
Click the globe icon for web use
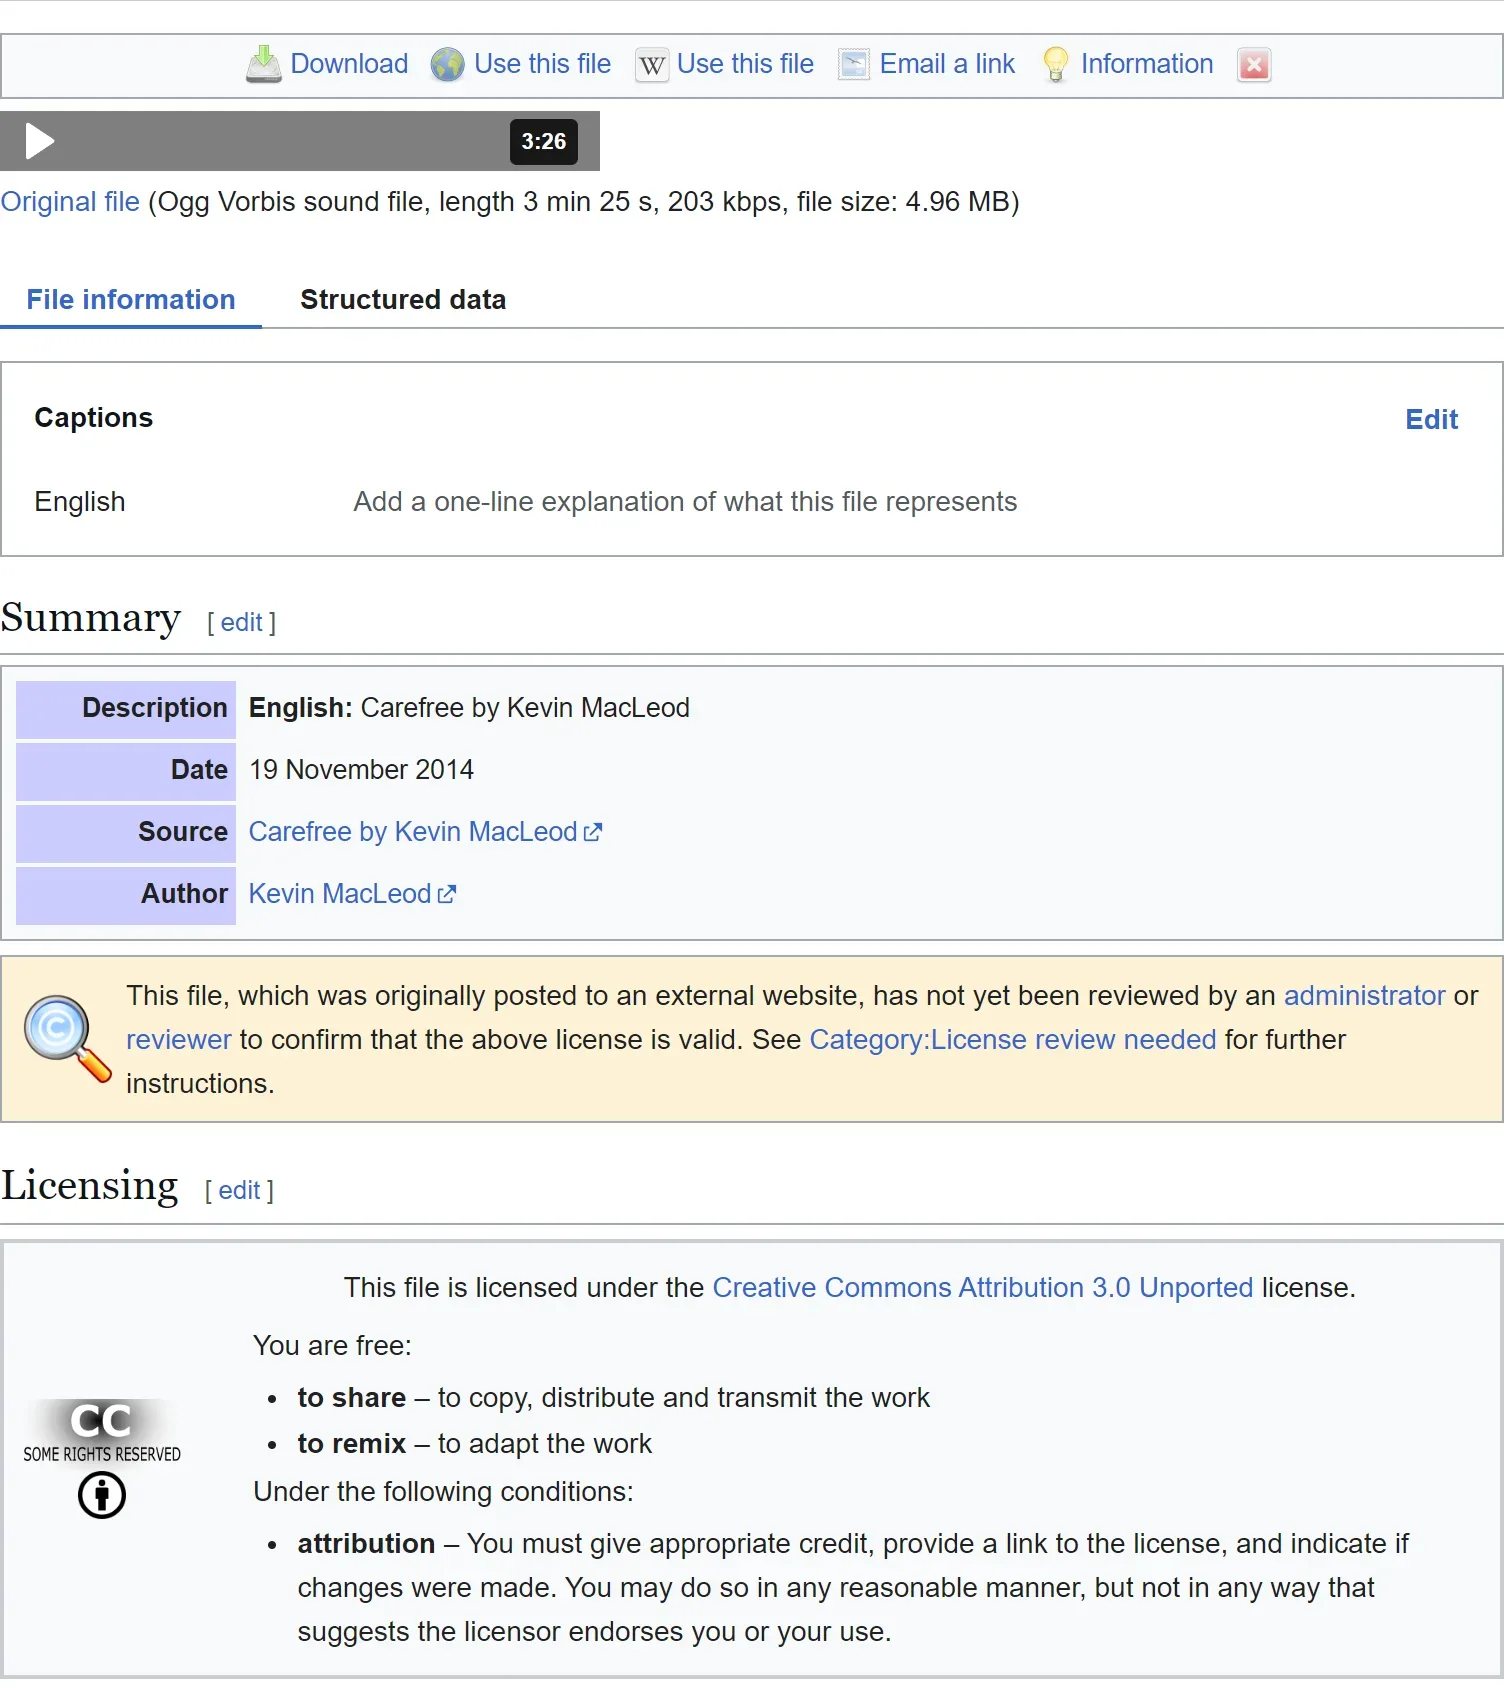(x=447, y=65)
